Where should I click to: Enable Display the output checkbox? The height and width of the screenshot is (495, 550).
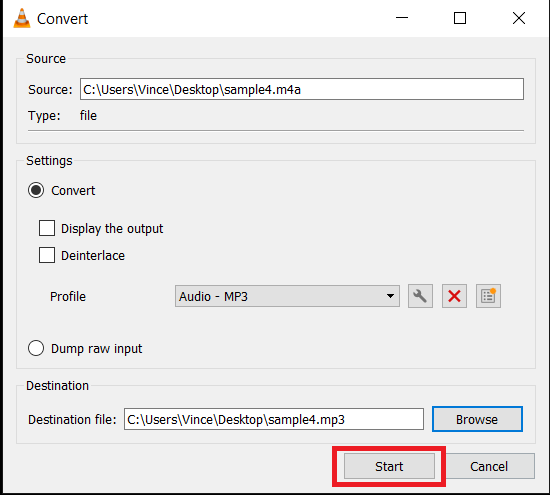point(47,228)
